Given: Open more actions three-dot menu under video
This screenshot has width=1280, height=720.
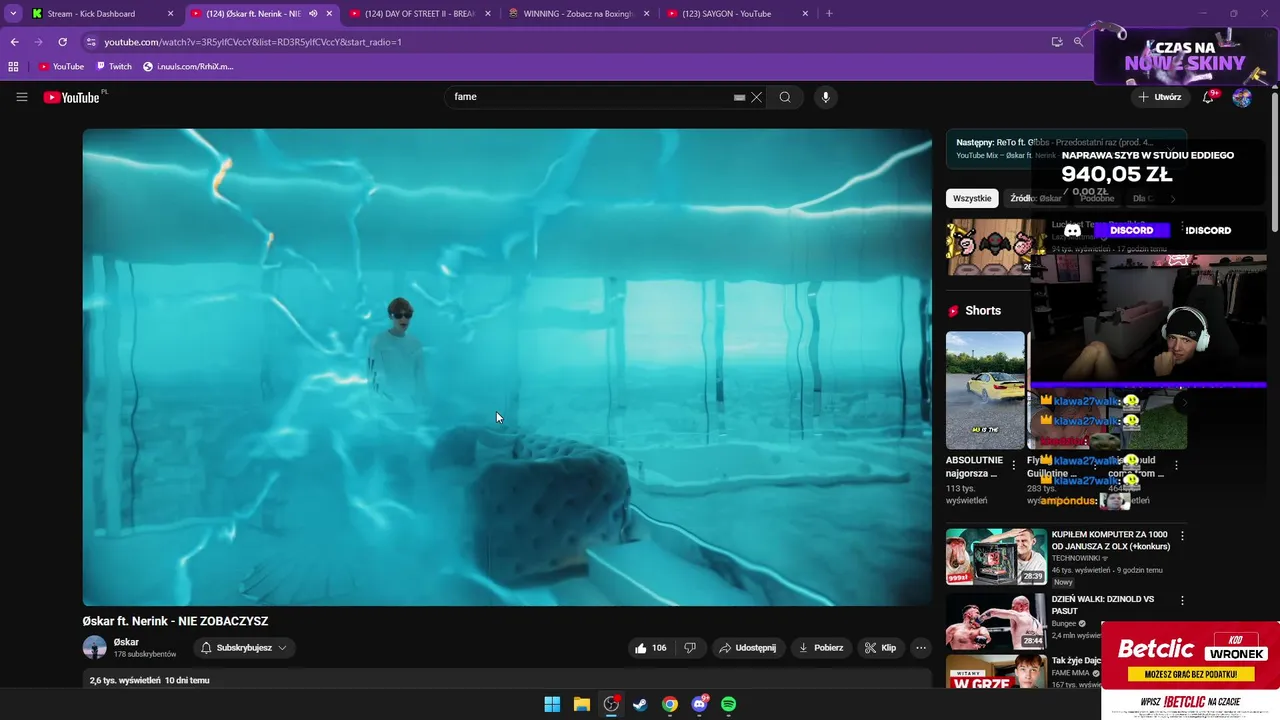Looking at the screenshot, I should 921,648.
